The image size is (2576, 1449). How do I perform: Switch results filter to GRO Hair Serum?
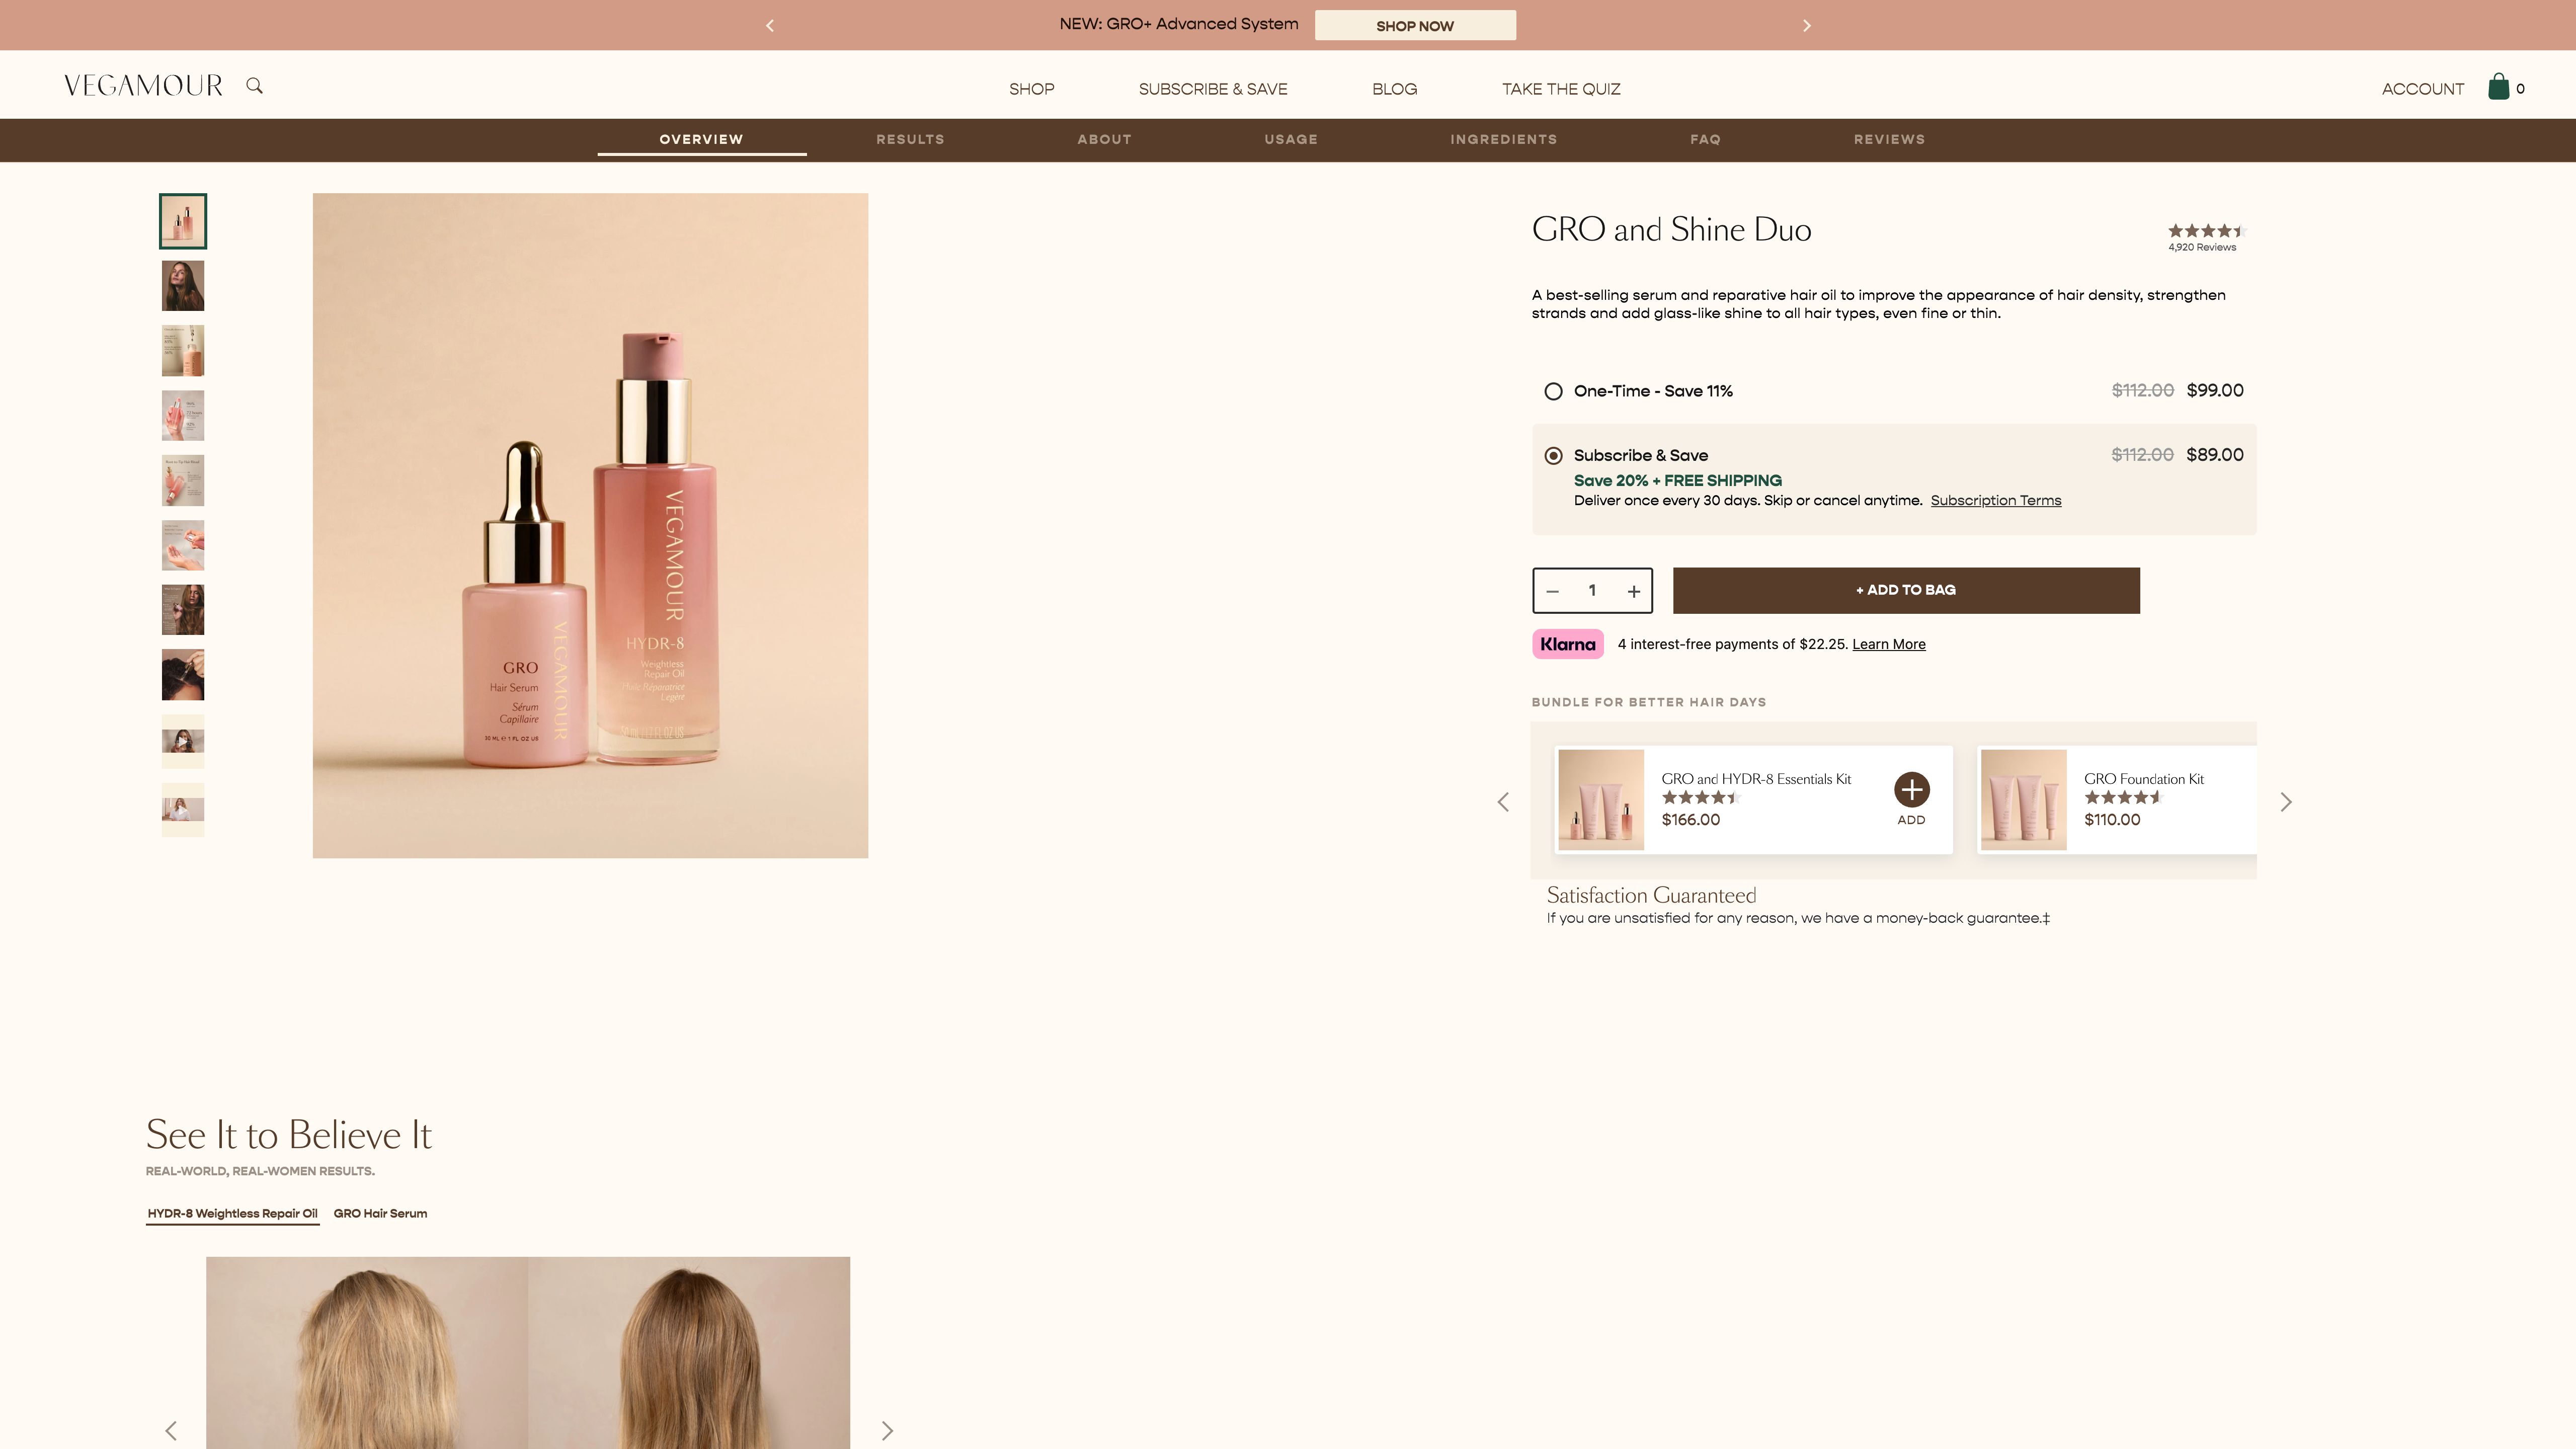click(380, 1213)
